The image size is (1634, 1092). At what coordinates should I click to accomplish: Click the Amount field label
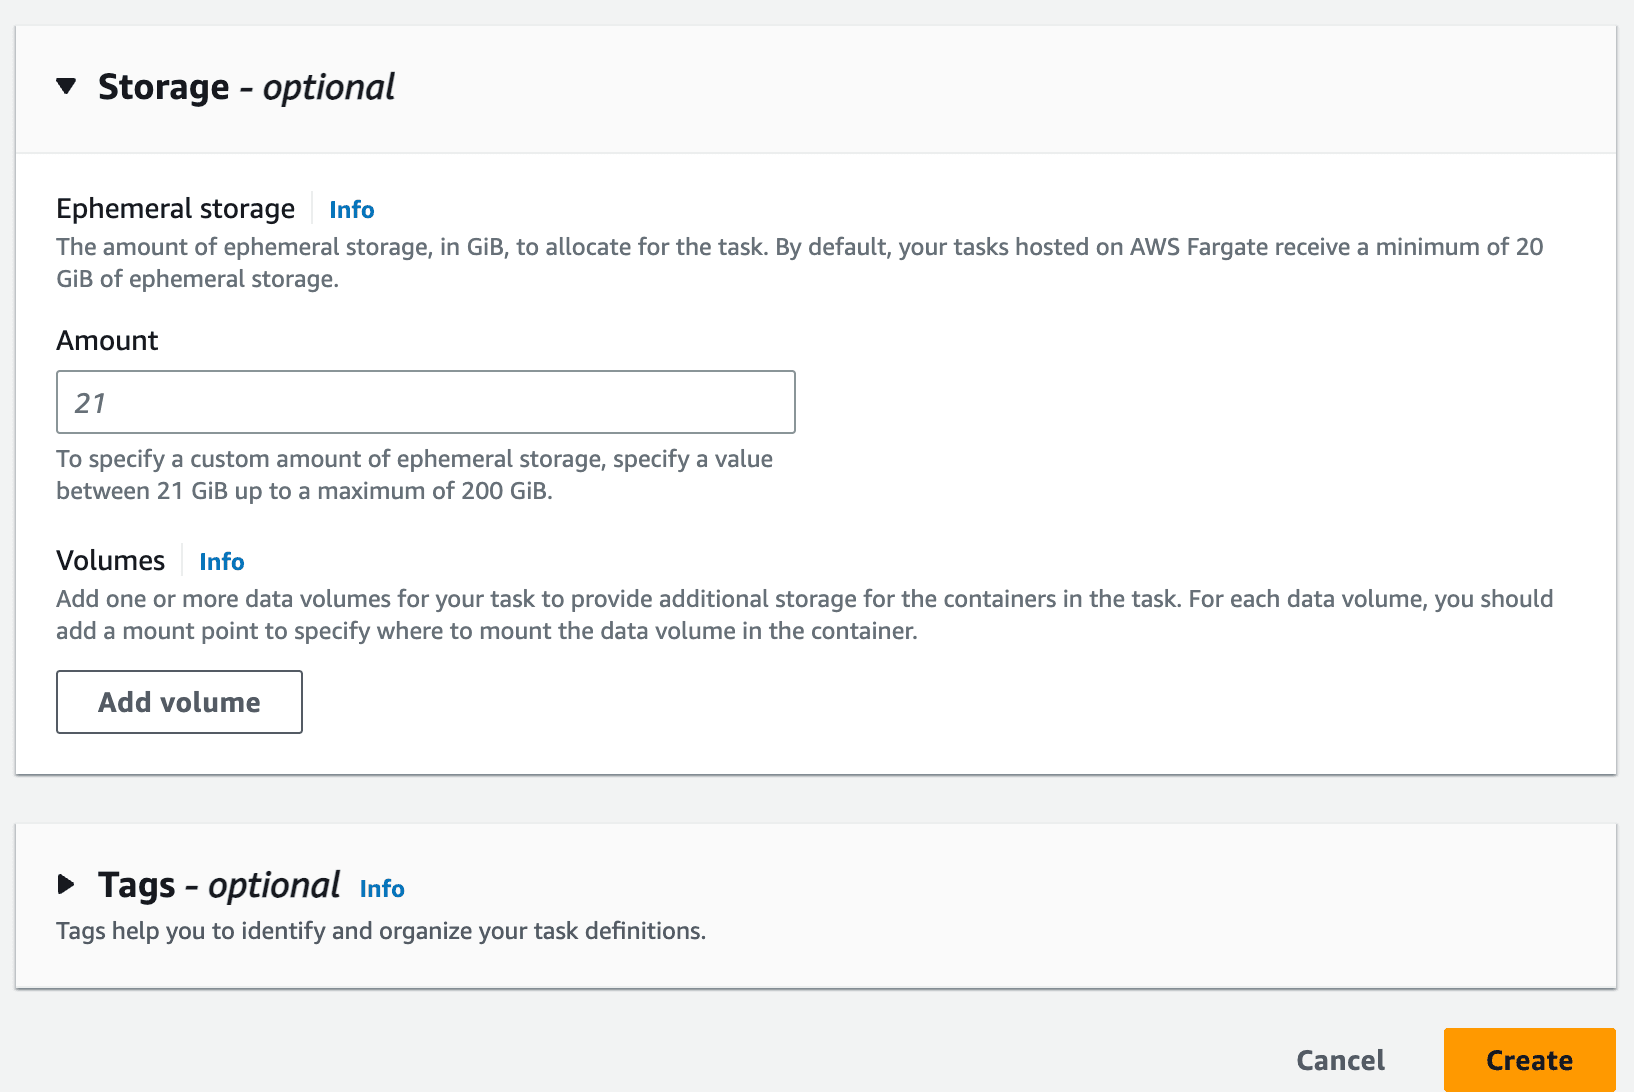[107, 341]
